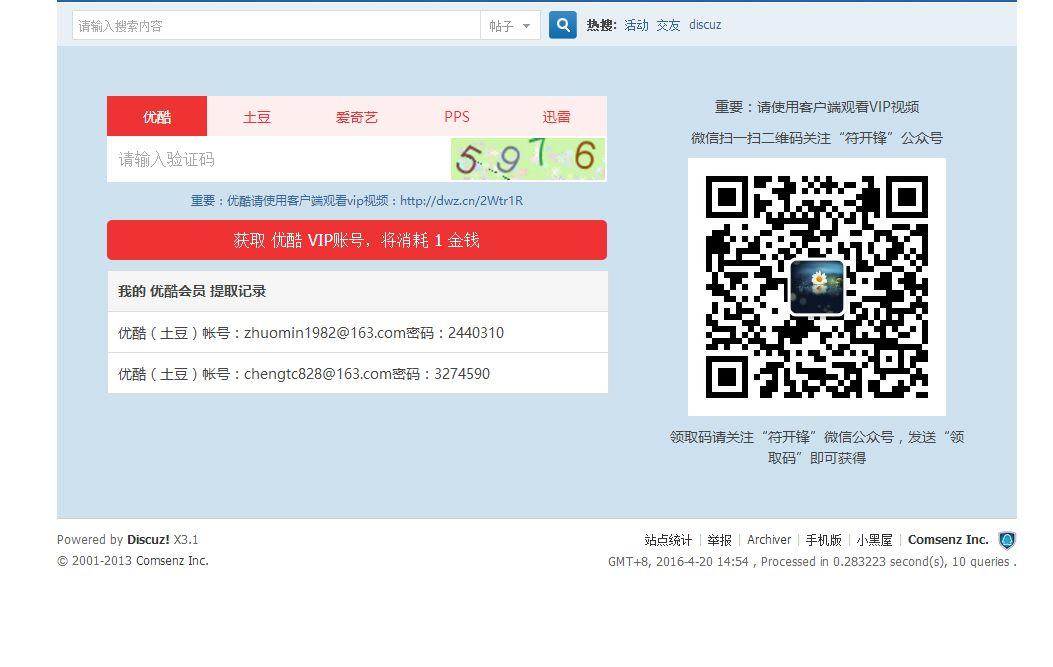Open the 小黑屋 footer link

click(874, 540)
